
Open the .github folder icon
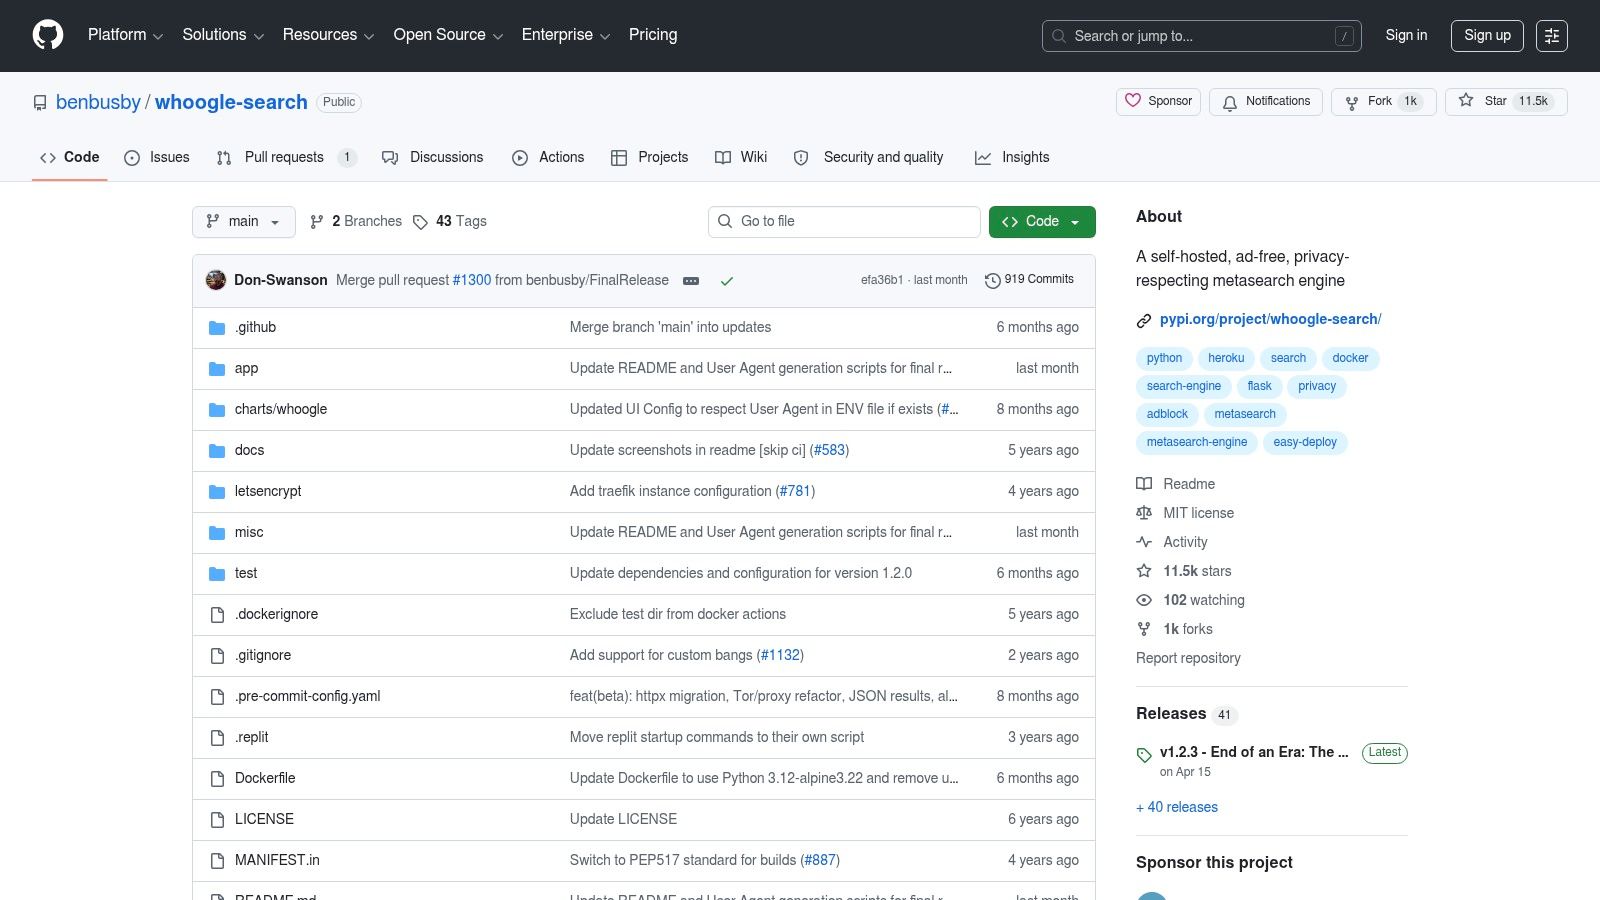click(217, 328)
